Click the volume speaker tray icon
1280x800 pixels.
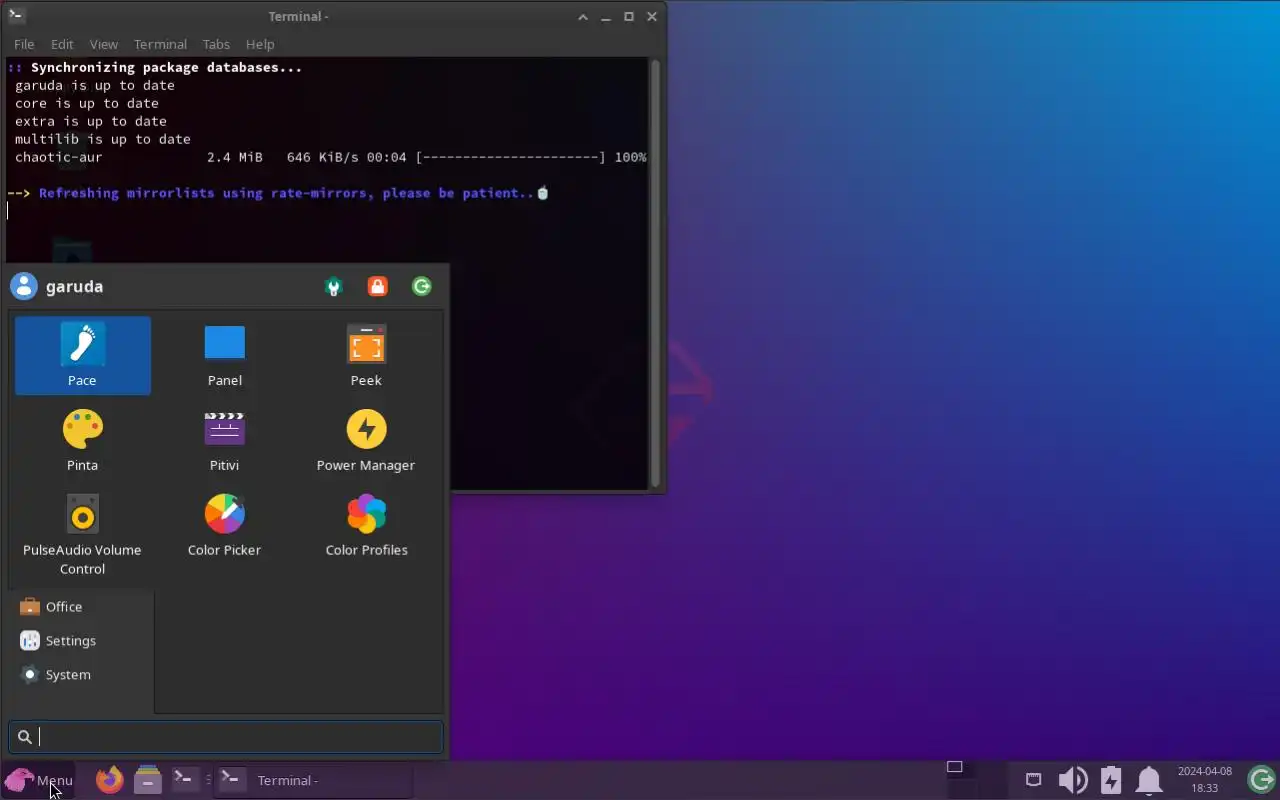(x=1072, y=780)
